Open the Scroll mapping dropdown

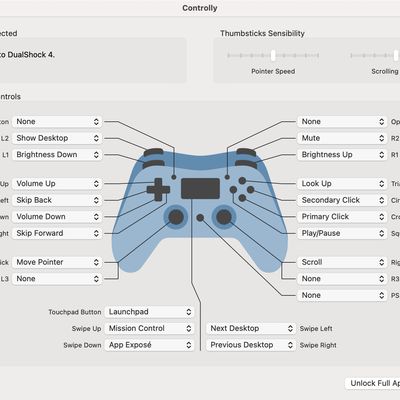click(342, 262)
